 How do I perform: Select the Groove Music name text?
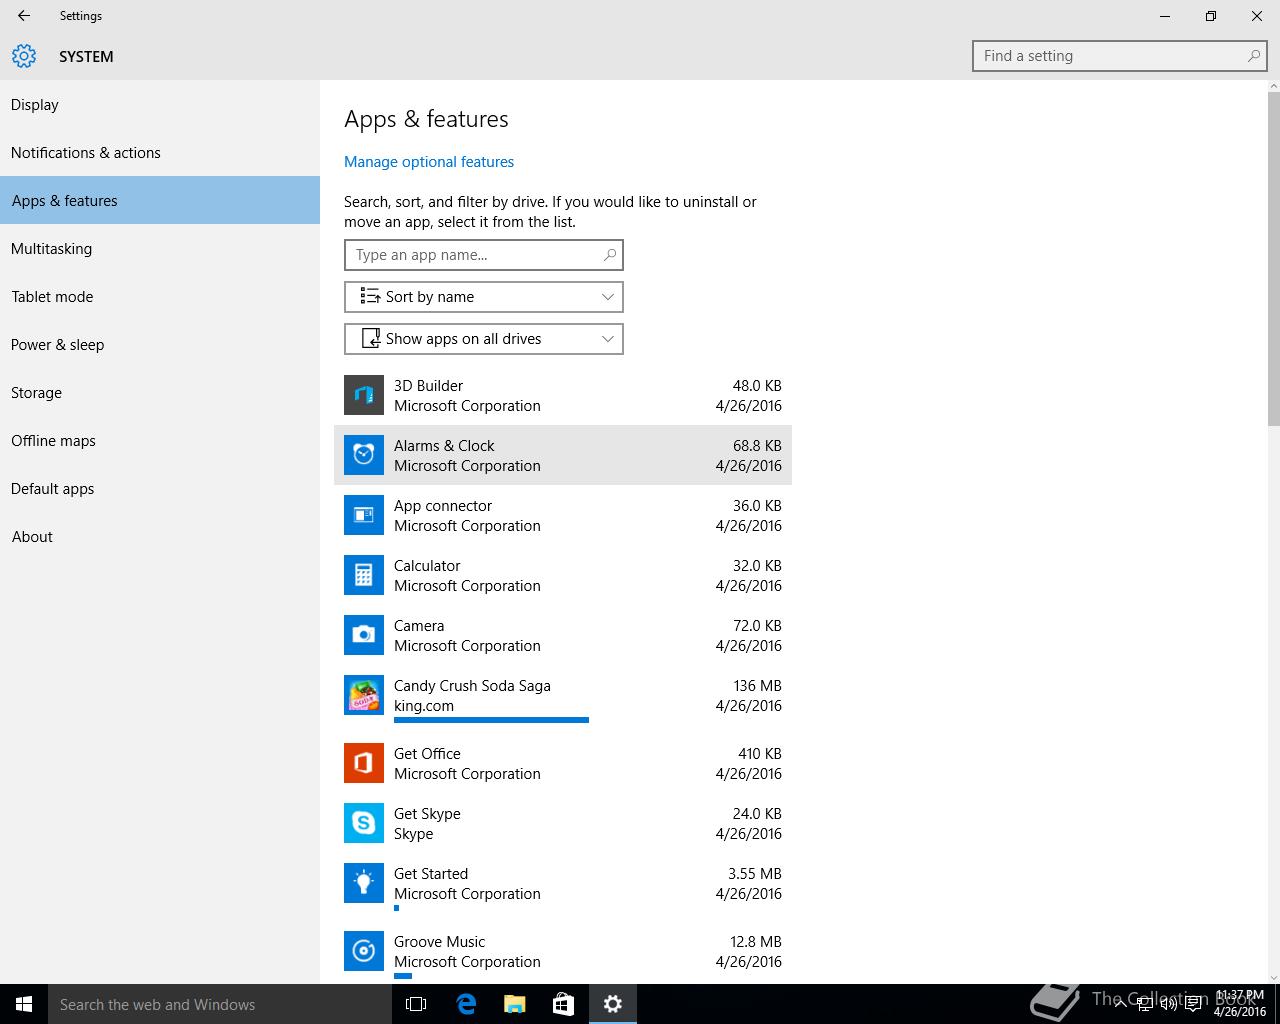[439, 942]
